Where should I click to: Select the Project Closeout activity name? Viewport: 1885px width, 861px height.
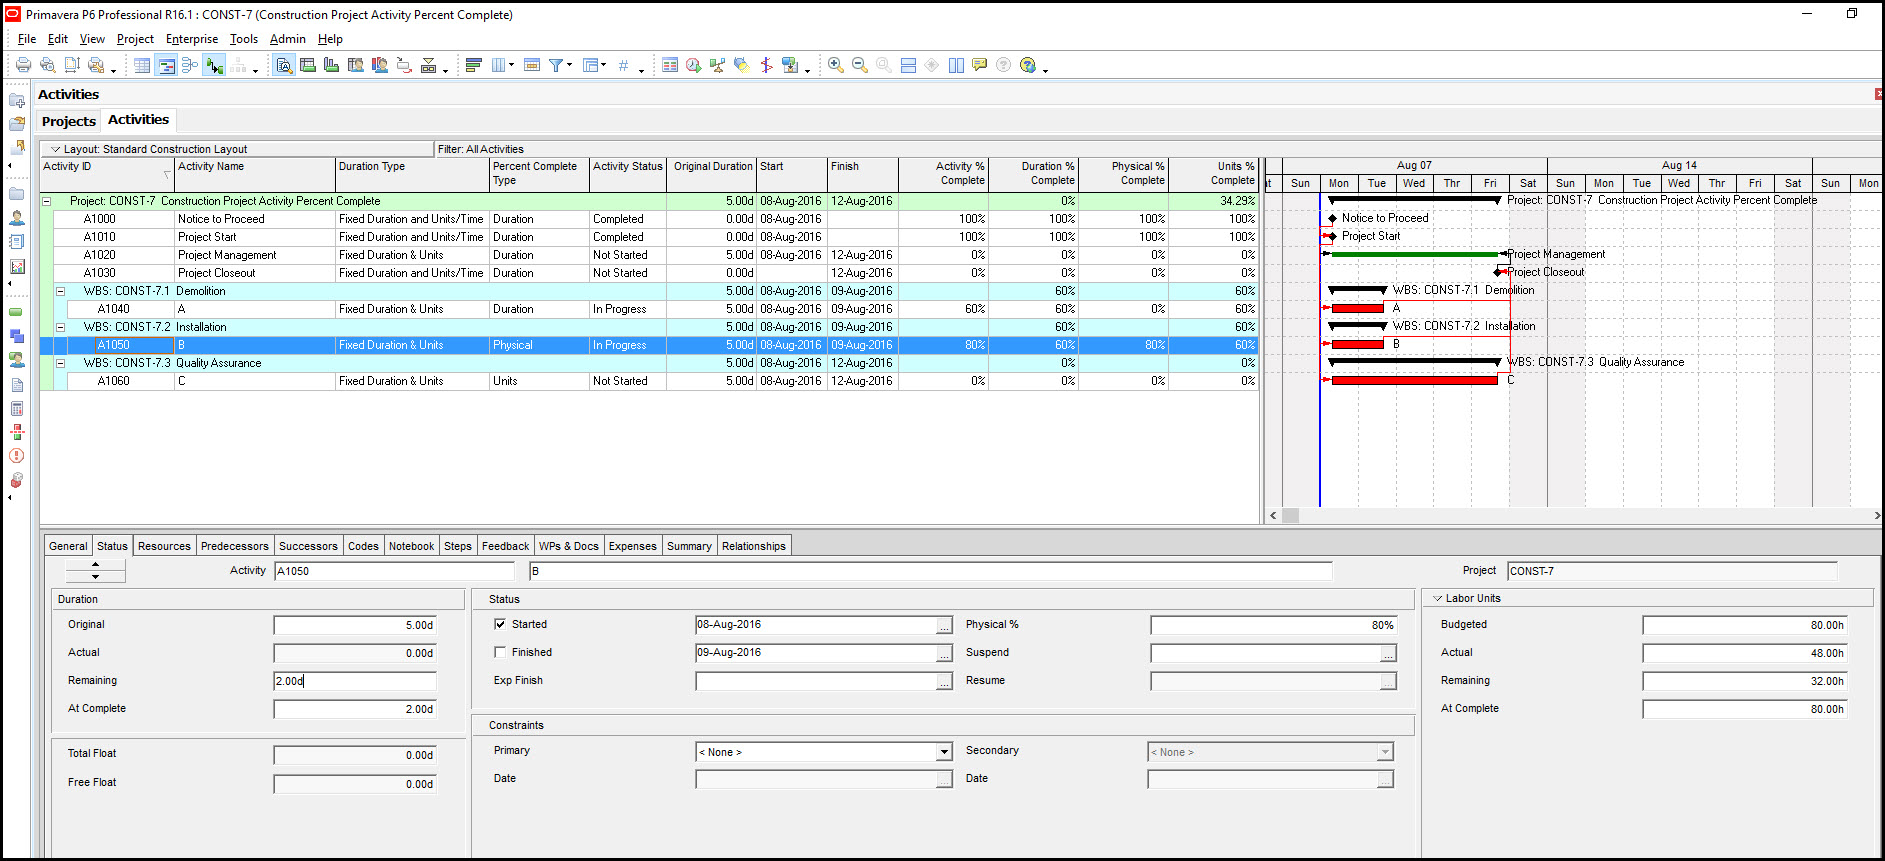216,273
